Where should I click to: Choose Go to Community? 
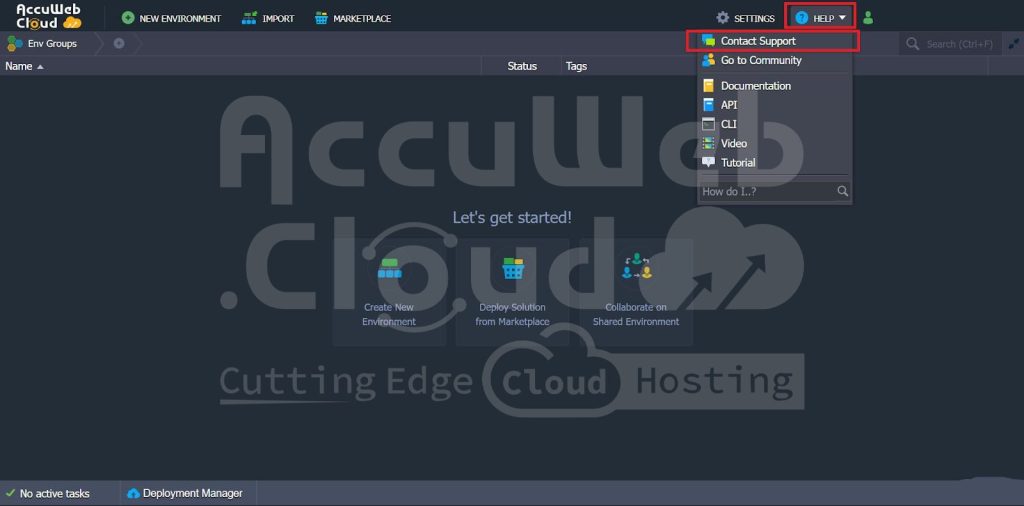coord(760,60)
